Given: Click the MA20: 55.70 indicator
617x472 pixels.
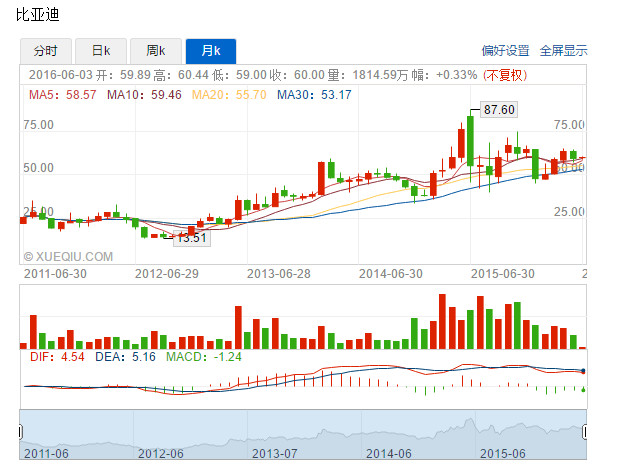Looking at the screenshot, I should [229, 95].
